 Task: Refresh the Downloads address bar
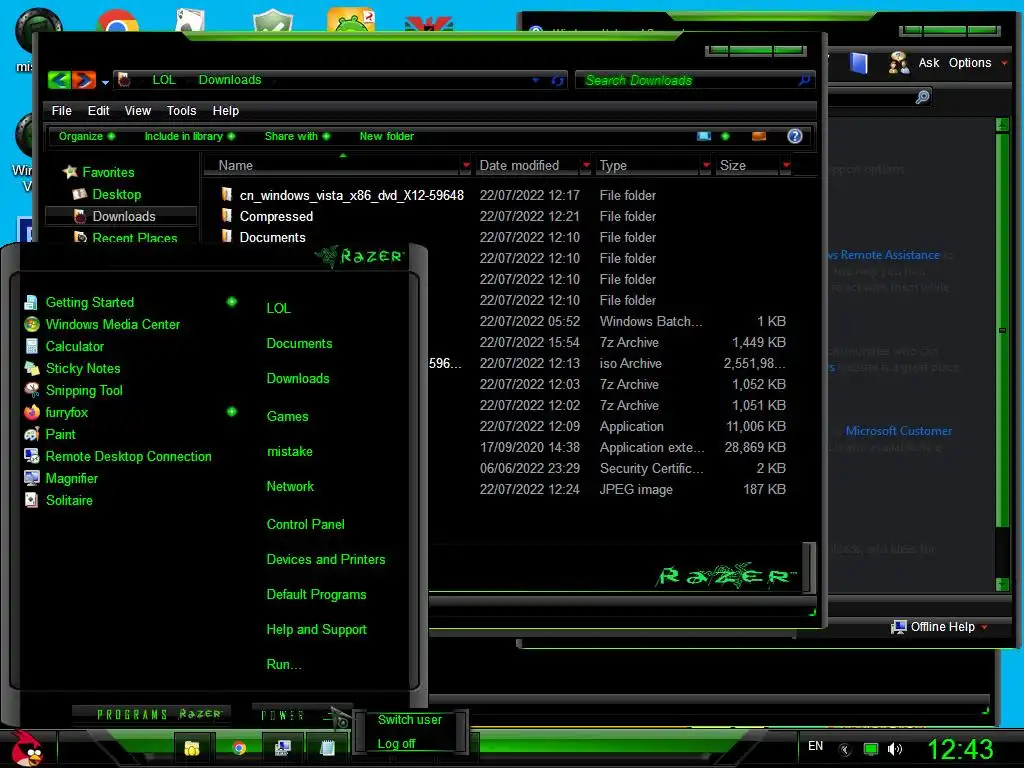[557, 80]
